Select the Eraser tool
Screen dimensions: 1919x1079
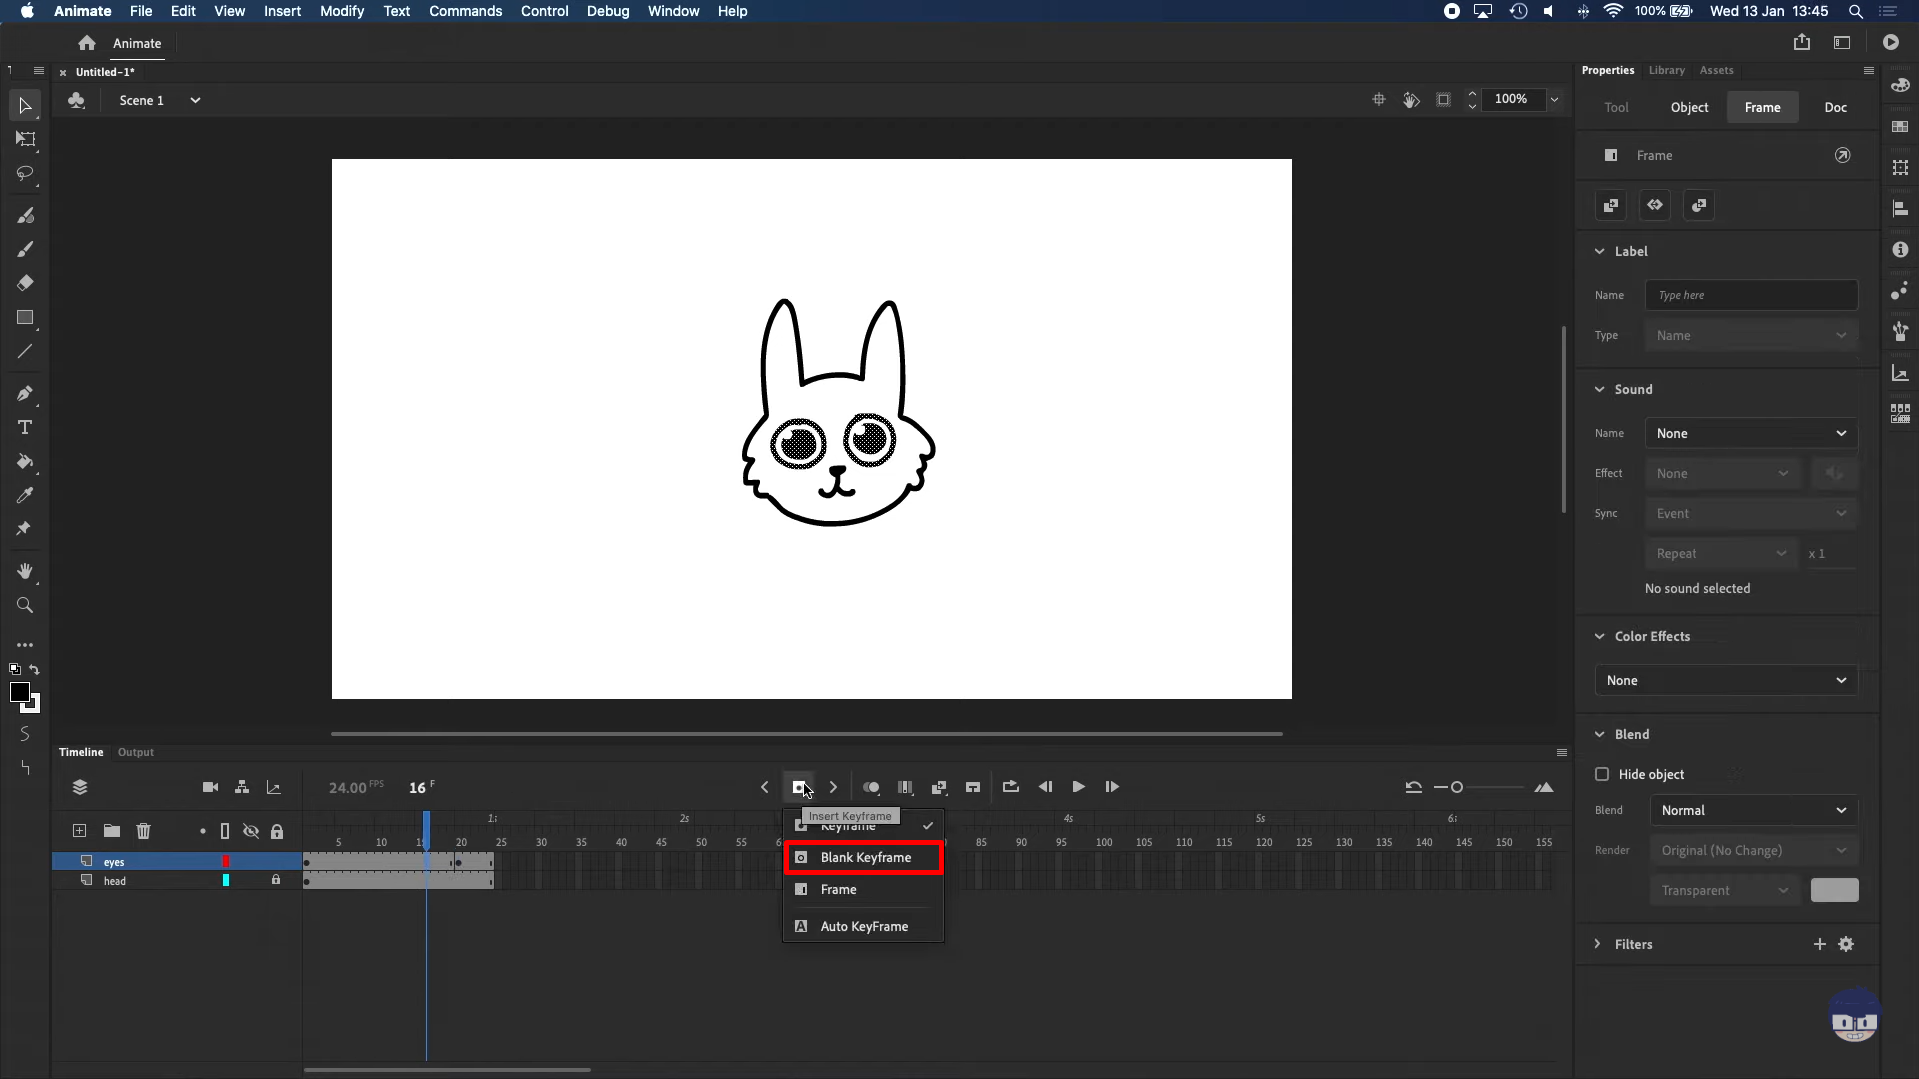coord(24,283)
